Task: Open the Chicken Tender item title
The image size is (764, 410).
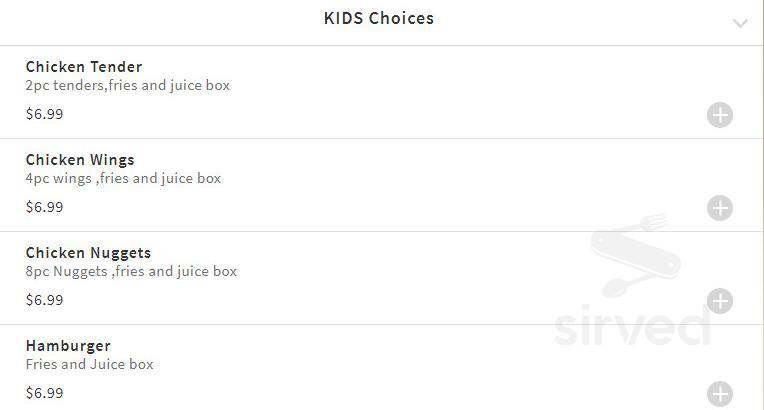Action: [84, 66]
